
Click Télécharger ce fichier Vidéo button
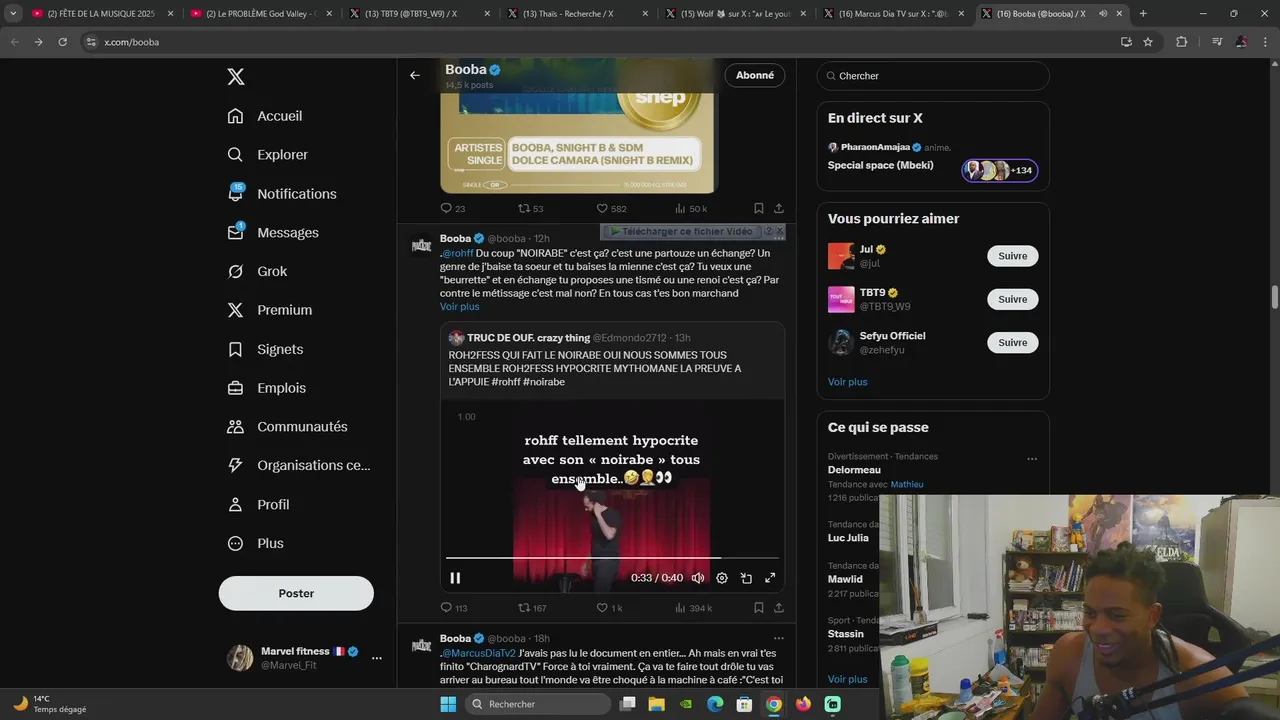coord(681,231)
